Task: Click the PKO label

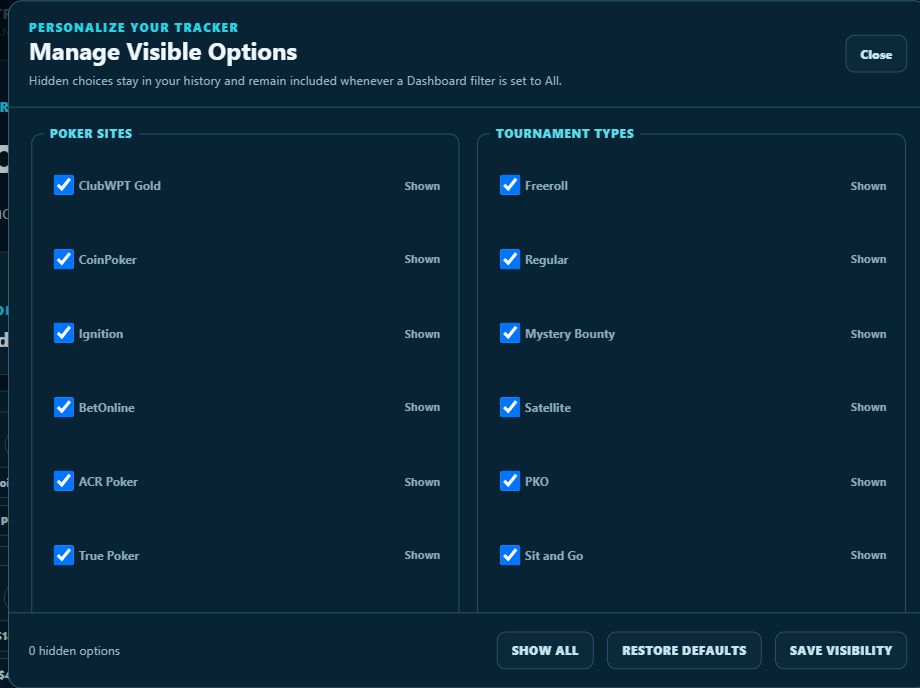Action: [x=537, y=481]
